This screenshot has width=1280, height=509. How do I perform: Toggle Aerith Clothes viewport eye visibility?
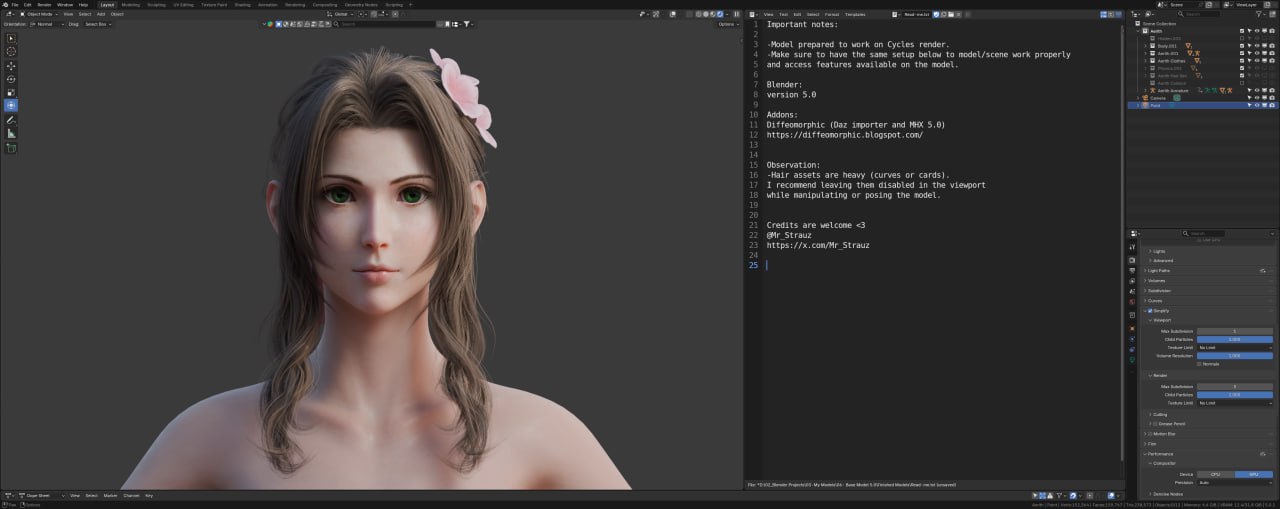click(1257, 61)
